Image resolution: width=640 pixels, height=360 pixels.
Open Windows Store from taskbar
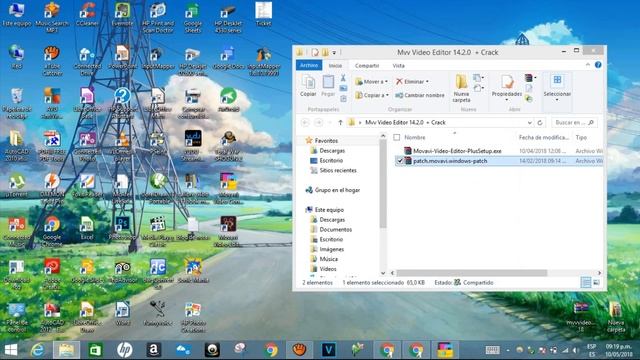(x=96, y=350)
